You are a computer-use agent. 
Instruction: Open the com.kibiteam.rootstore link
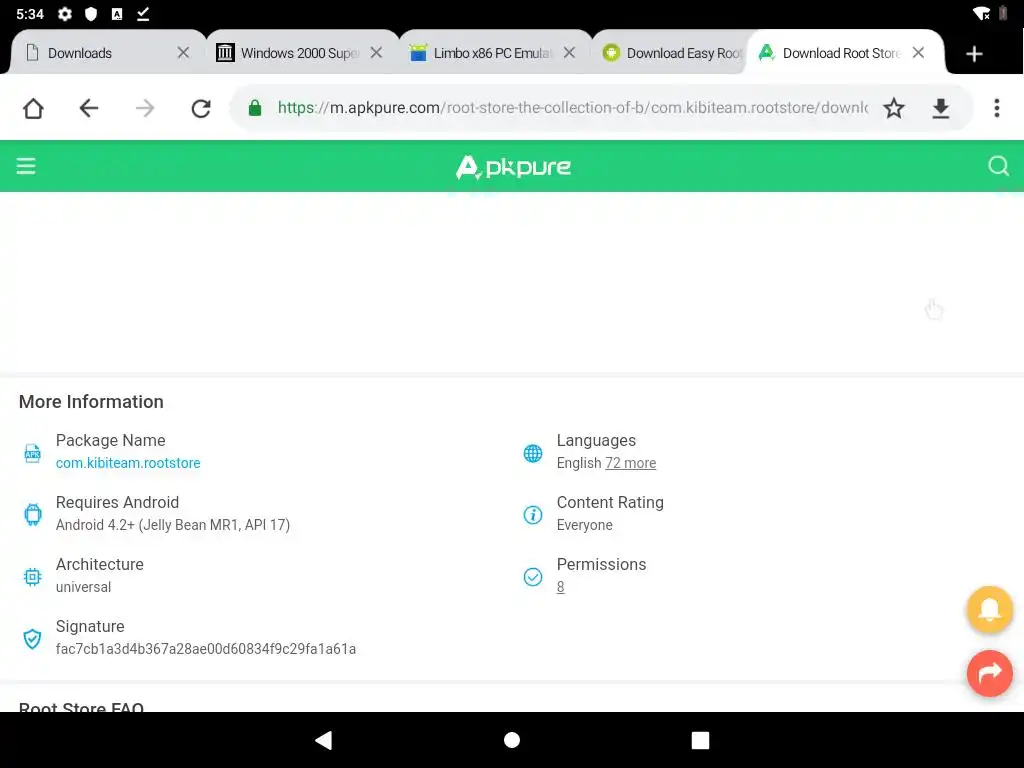[x=128, y=463]
